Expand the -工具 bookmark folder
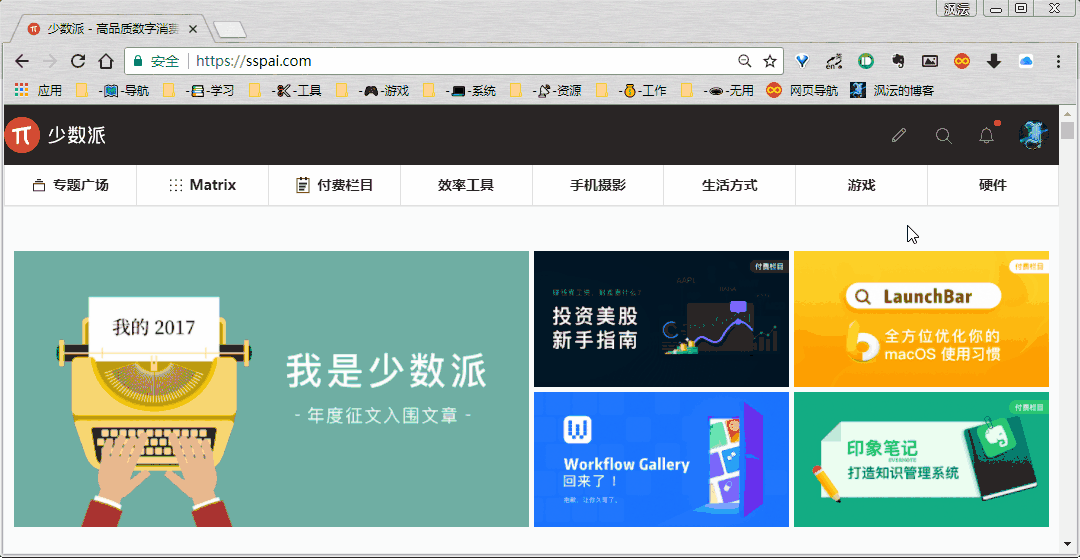The width and height of the screenshot is (1080, 560). click(x=286, y=90)
